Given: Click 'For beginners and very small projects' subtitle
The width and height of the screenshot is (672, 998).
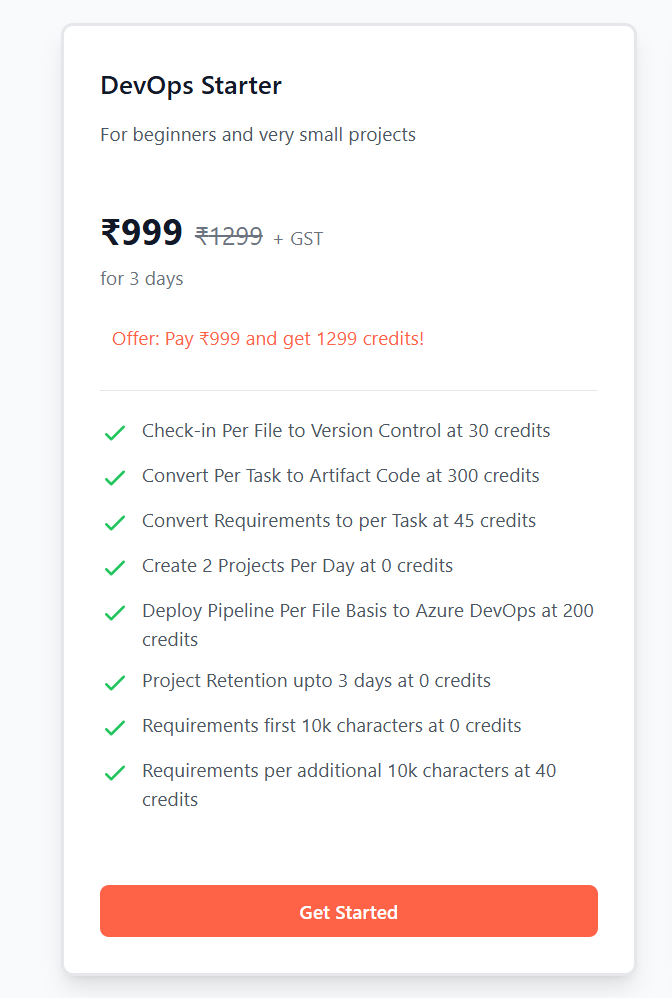Looking at the screenshot, I should (x=258, y=135).
